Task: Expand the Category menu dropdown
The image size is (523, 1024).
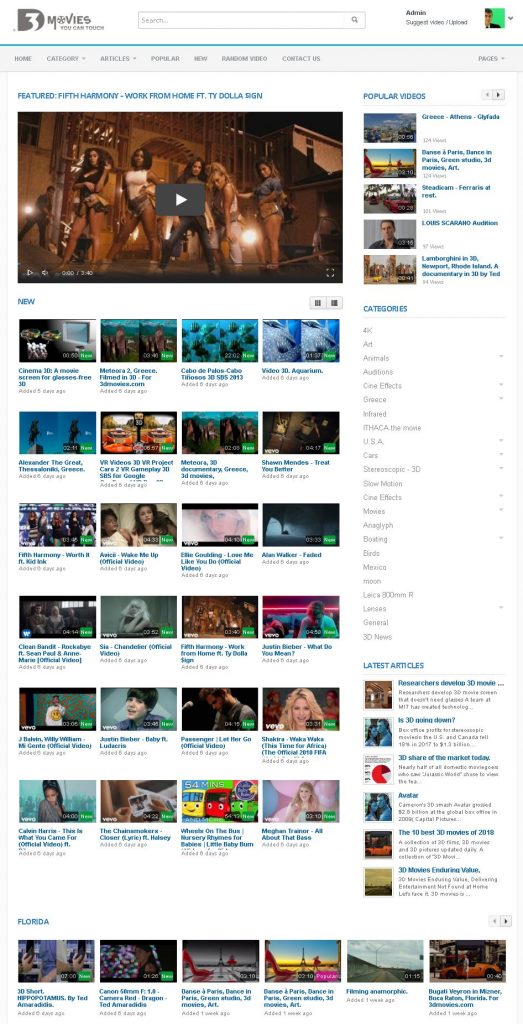Action: pyautogui.click(x=66, y=59)
